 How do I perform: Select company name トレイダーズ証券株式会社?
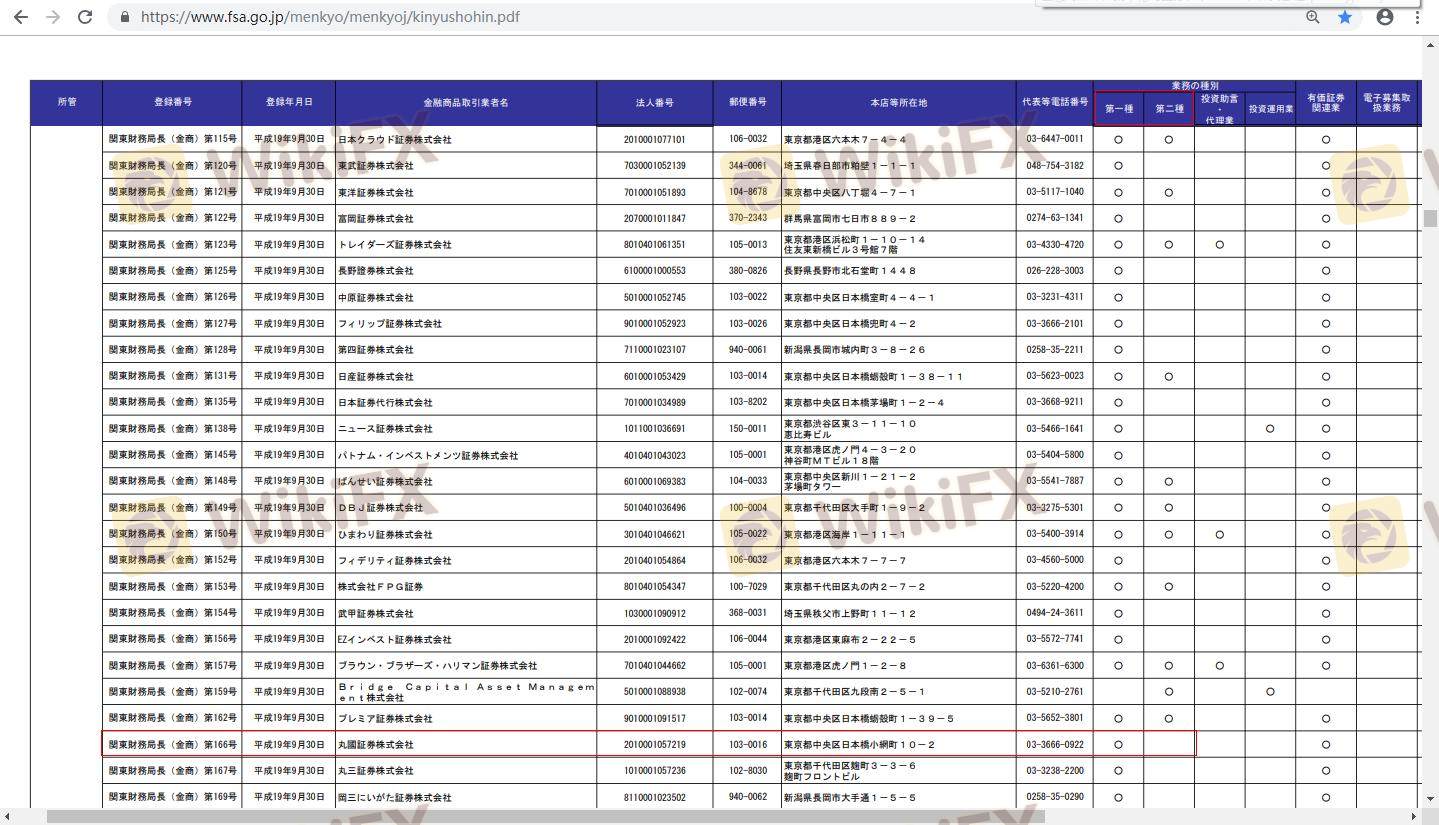(395, 245)
